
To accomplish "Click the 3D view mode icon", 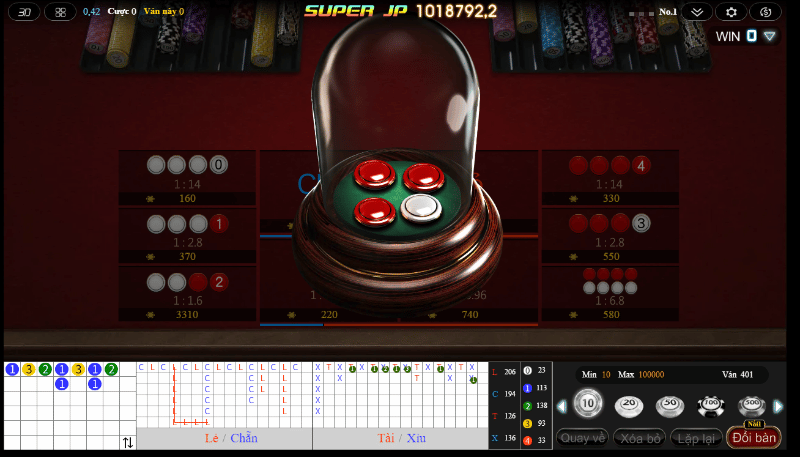I will (24, 12).
